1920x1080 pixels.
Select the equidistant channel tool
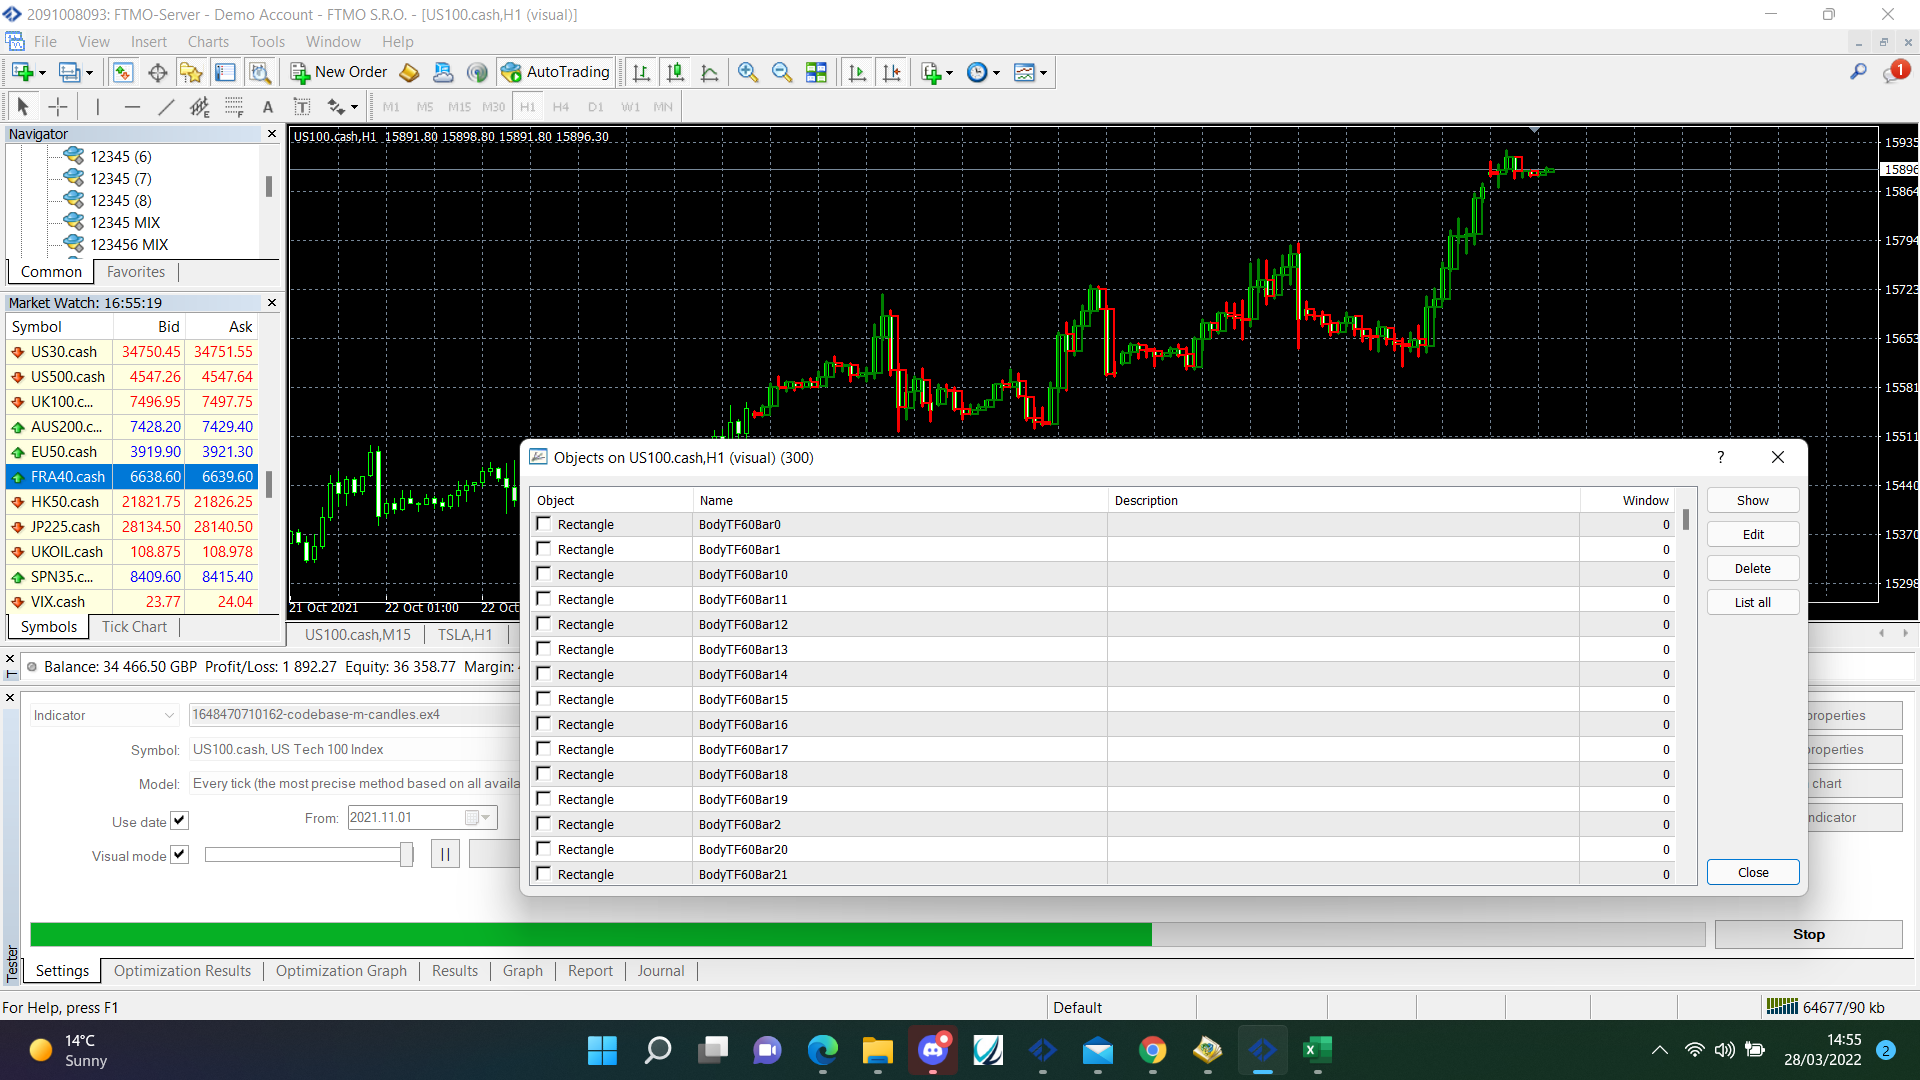(200, 106)
